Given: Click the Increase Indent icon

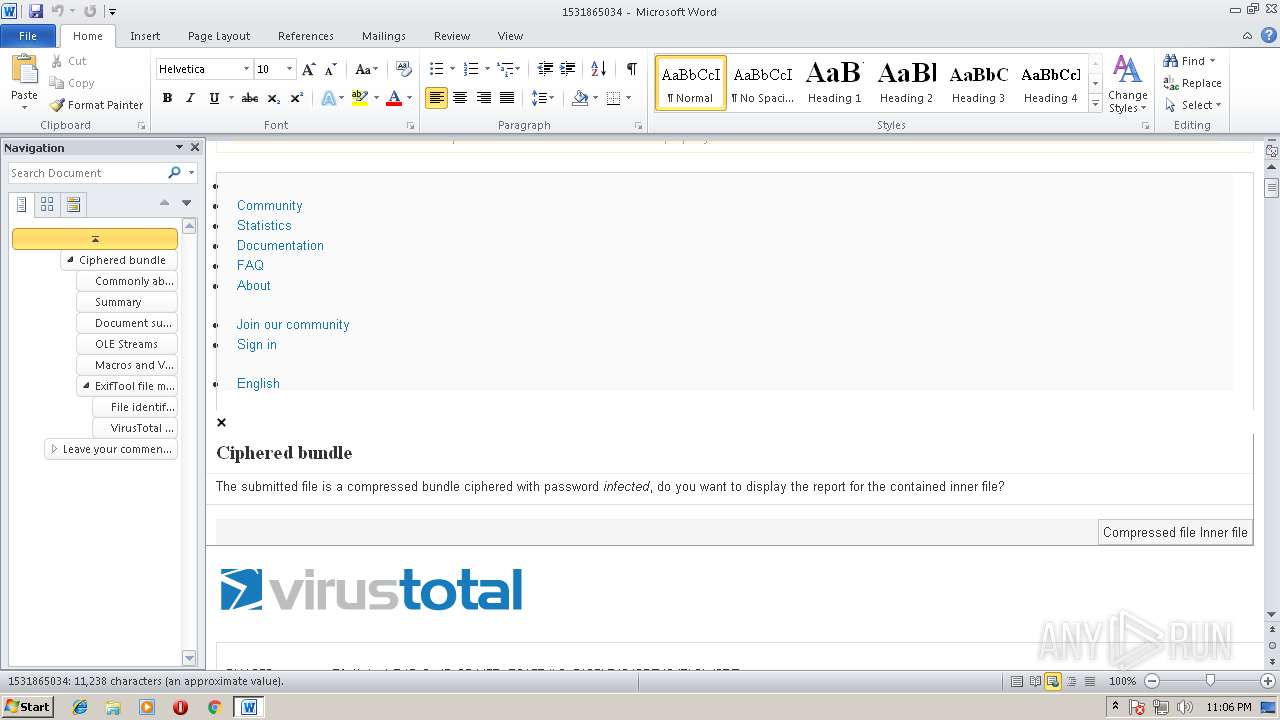Looking at the screenshot, I should [567, 69].
